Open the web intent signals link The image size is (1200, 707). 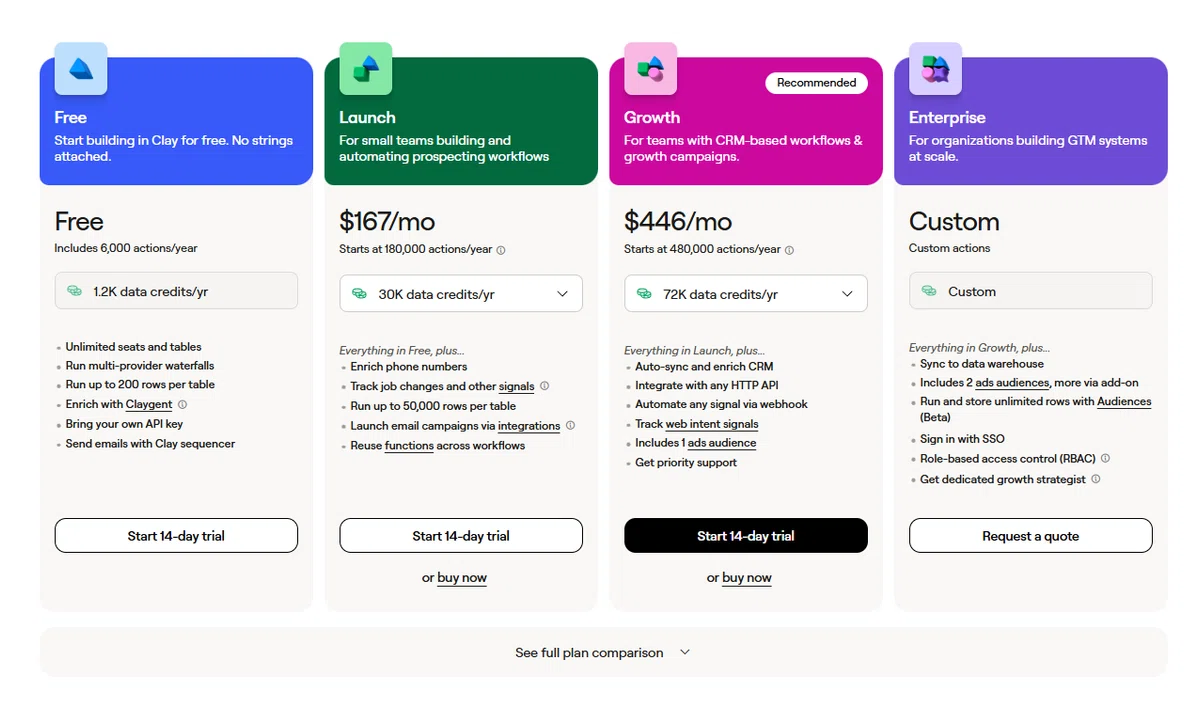712,424
